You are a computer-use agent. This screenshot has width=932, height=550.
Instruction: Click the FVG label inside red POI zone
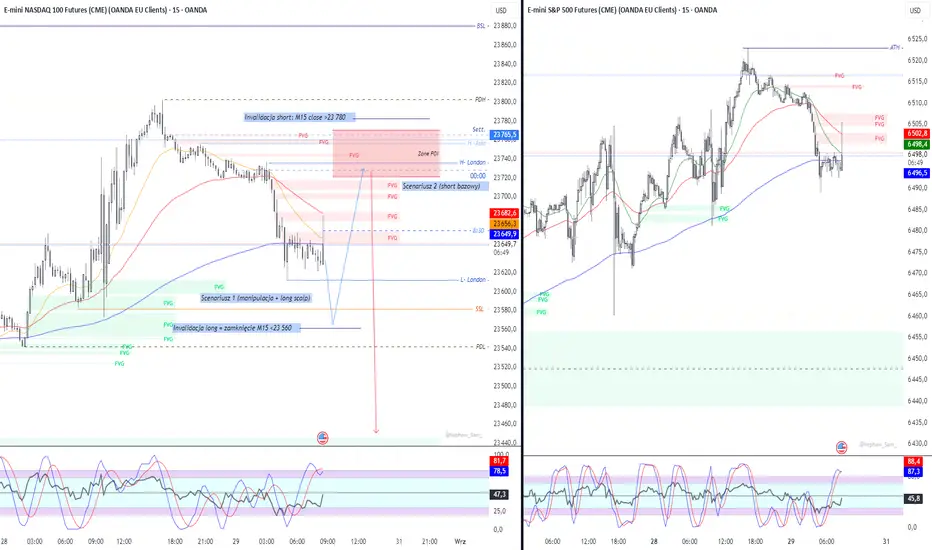(354, 155)
